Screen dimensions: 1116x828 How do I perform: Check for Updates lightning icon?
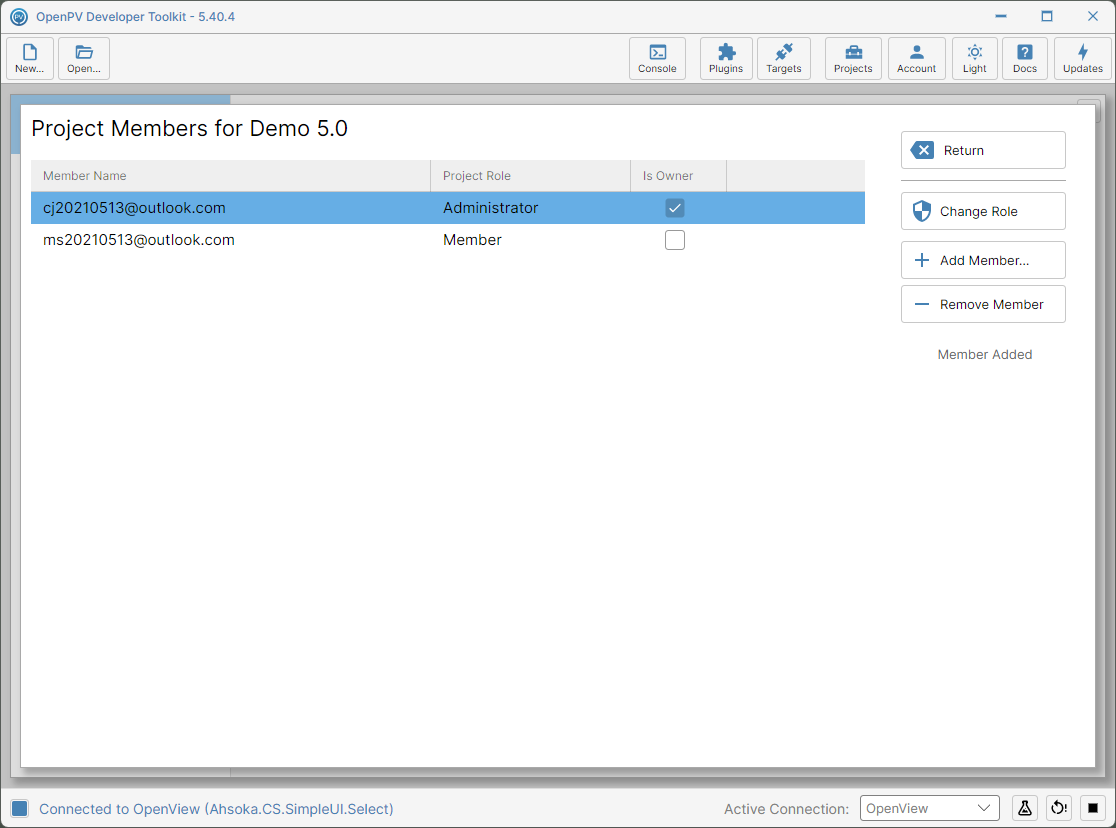[1083, 58]
